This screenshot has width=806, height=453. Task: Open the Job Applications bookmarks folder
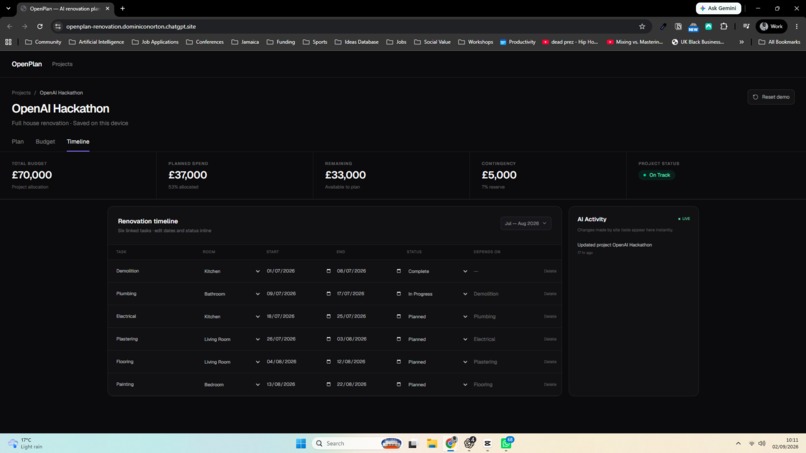(x=155, y=42)
